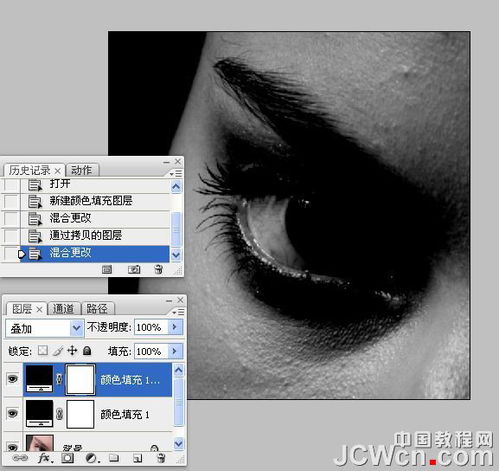Viewport: 499px width, 471px height.
Task: Switch to 动作 actions tab
Action: pos(82,170)
